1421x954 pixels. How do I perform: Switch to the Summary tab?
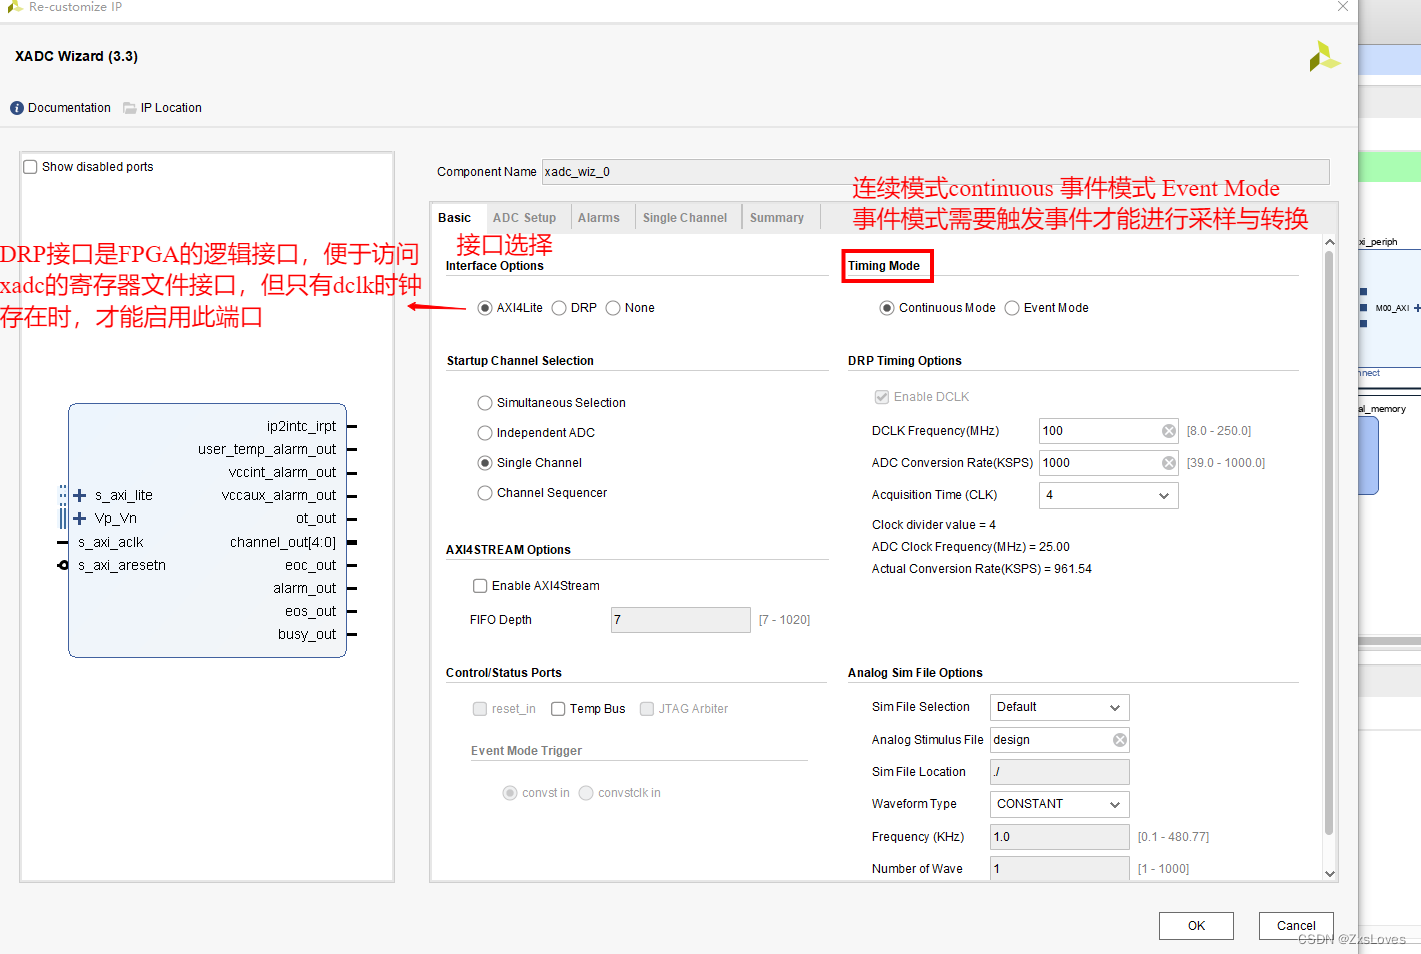777,217
